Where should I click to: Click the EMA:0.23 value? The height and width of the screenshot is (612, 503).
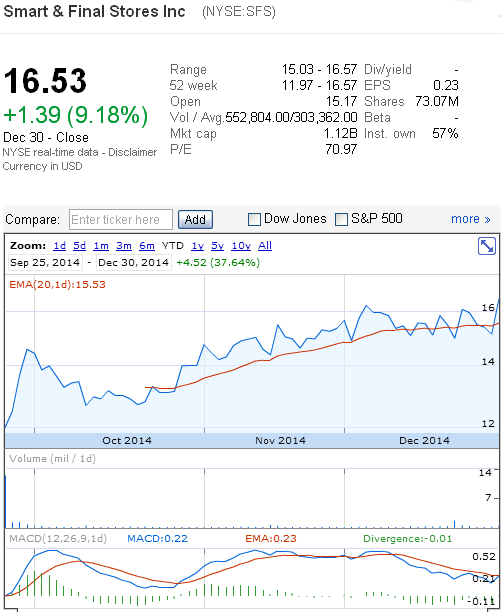tap(271, 539)
